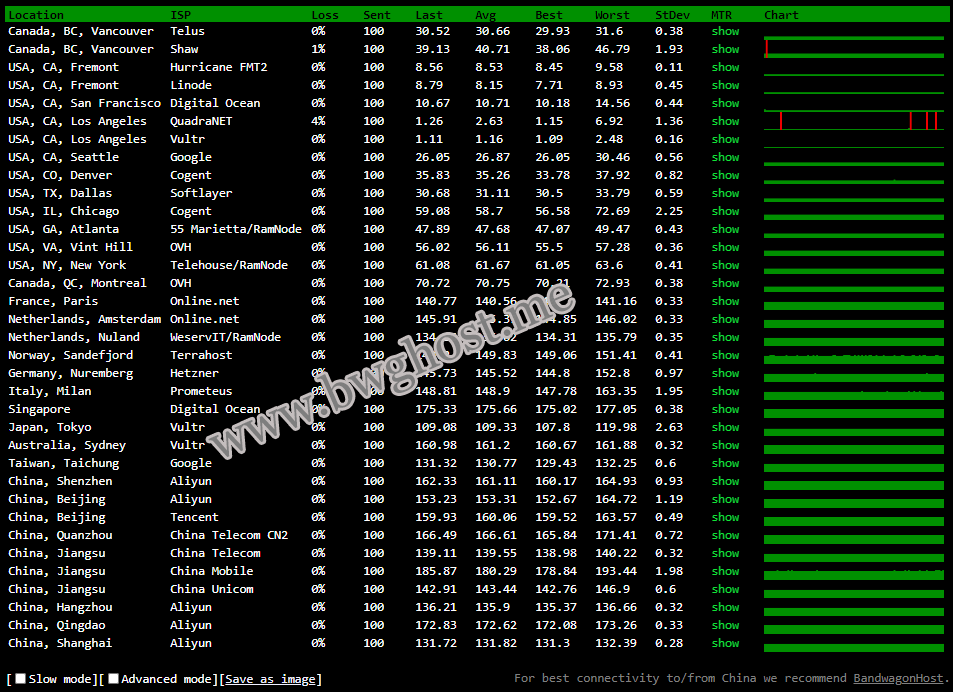Show MTR for Telehouse/RamNode New York
The width and height of the screenshot is (953, 692).
725,265
